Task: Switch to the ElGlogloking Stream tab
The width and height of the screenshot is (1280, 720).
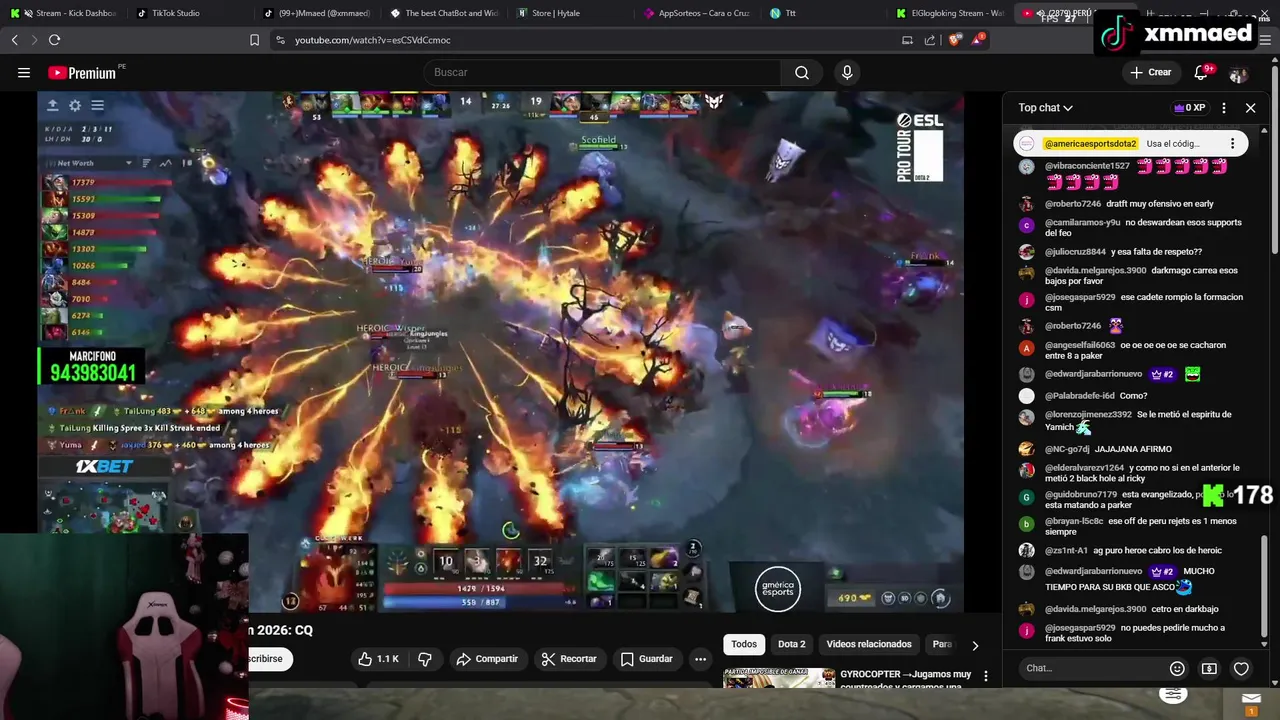Action: click(x=950, y=13)
